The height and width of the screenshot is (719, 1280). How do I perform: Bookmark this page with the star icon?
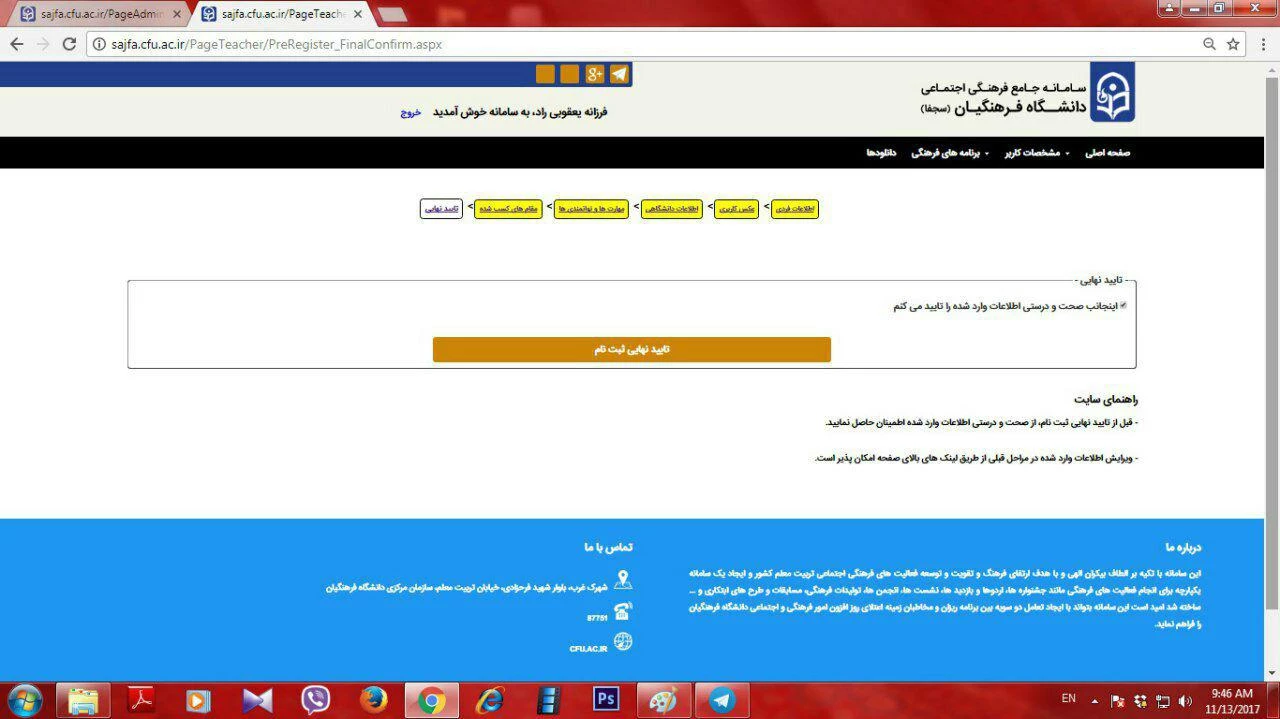pyautogui.click(x=1233, y=44)
